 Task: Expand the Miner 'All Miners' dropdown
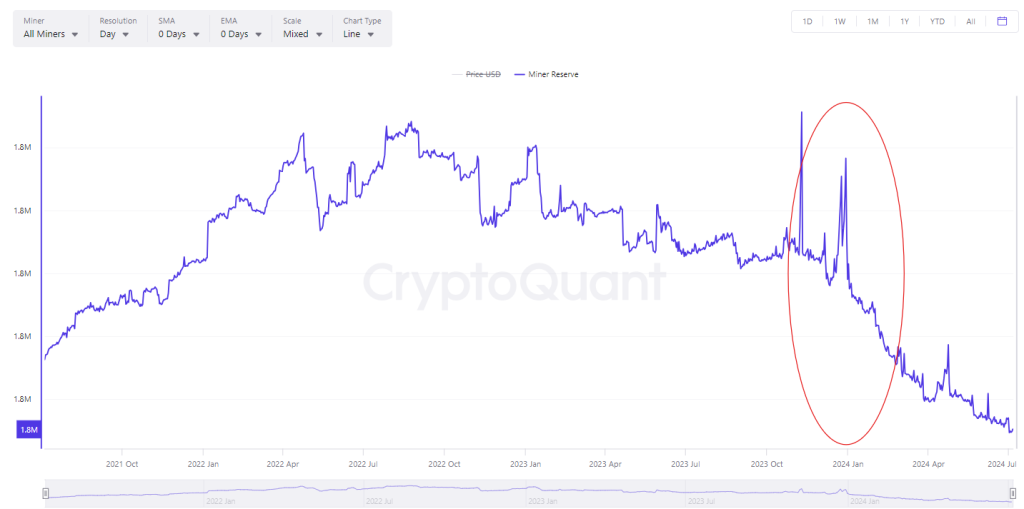[x=51, y=34]
